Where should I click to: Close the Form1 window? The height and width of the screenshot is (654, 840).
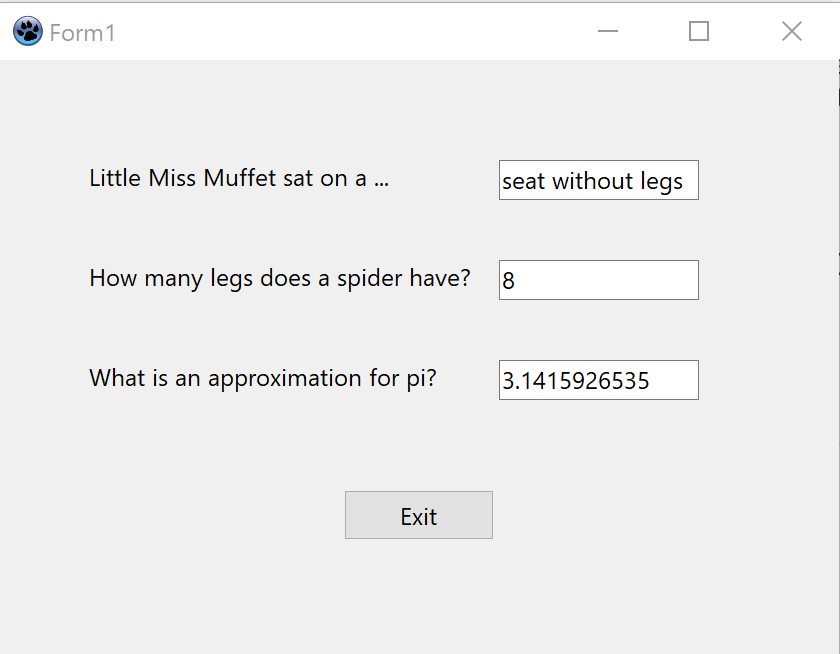(791, 32)
